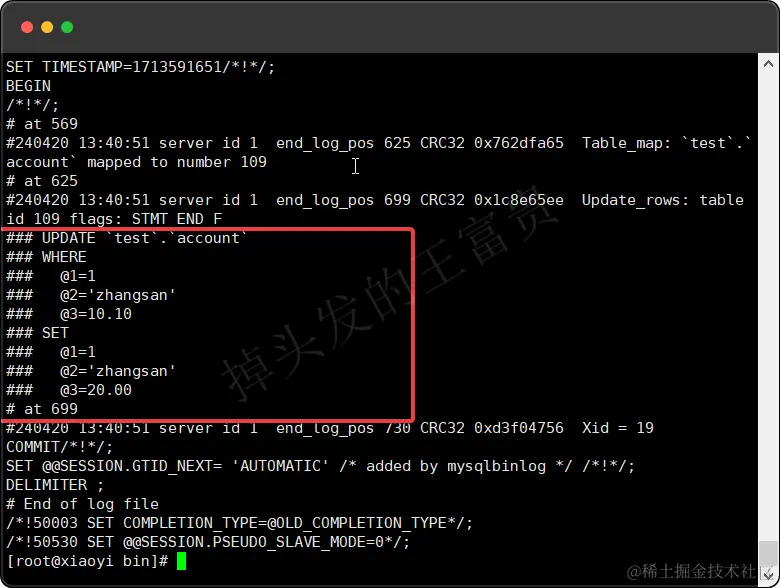This screenshot has width=780, height=588.
Task: Click the BEGIN statement line
Action: [28, 86]
